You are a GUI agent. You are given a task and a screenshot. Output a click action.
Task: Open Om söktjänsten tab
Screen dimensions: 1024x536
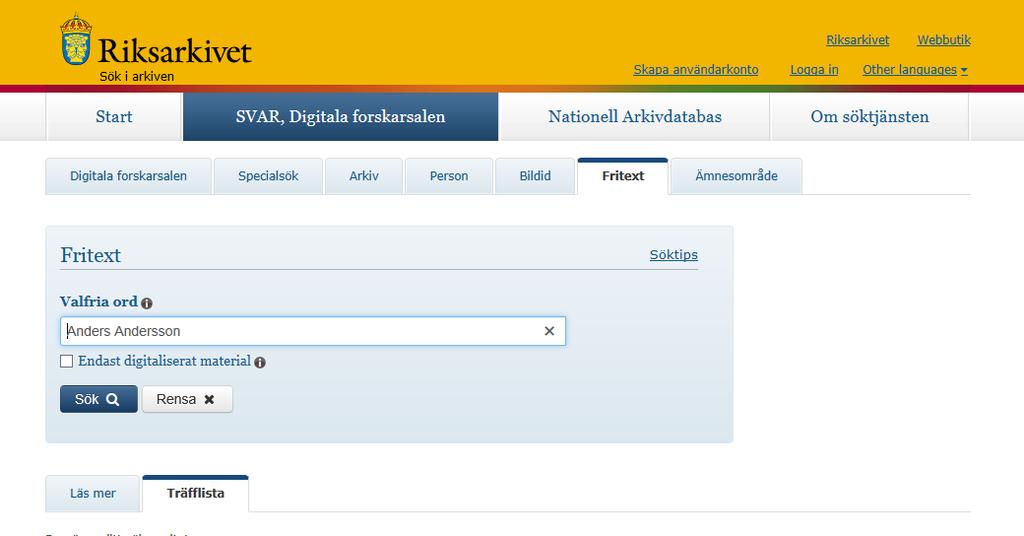point(869,117)
